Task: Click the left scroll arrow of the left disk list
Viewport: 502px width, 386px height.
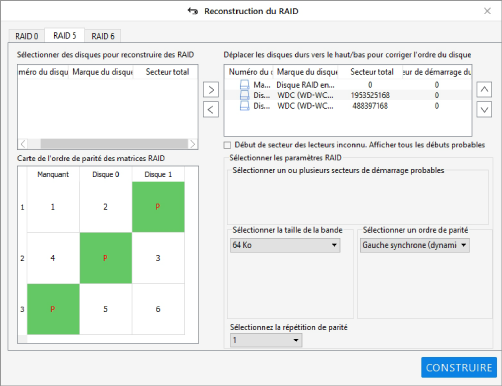Action: [23, 144]
